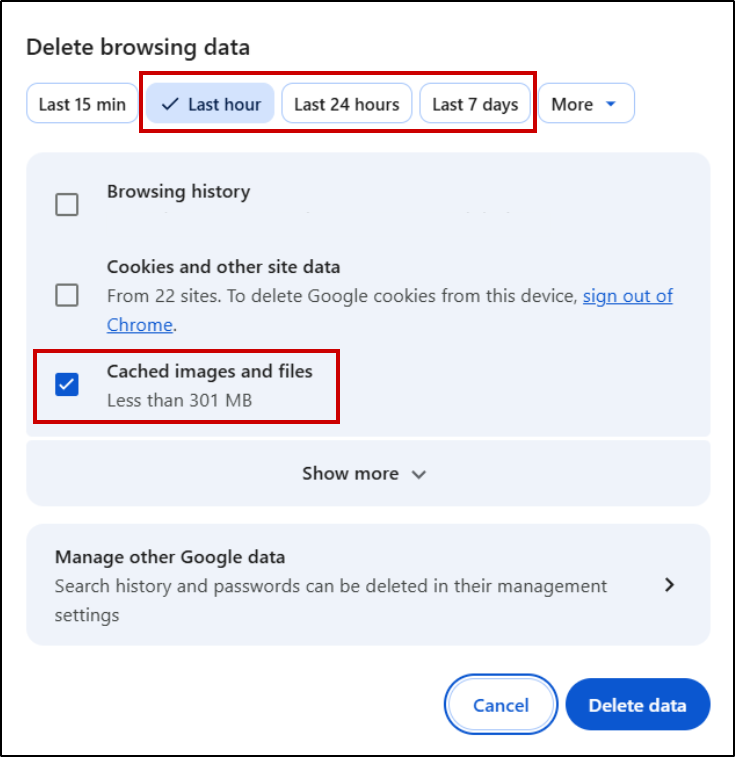Click the arrow icon beside More
Screen dimensions: 735x757
pos(610,104)
